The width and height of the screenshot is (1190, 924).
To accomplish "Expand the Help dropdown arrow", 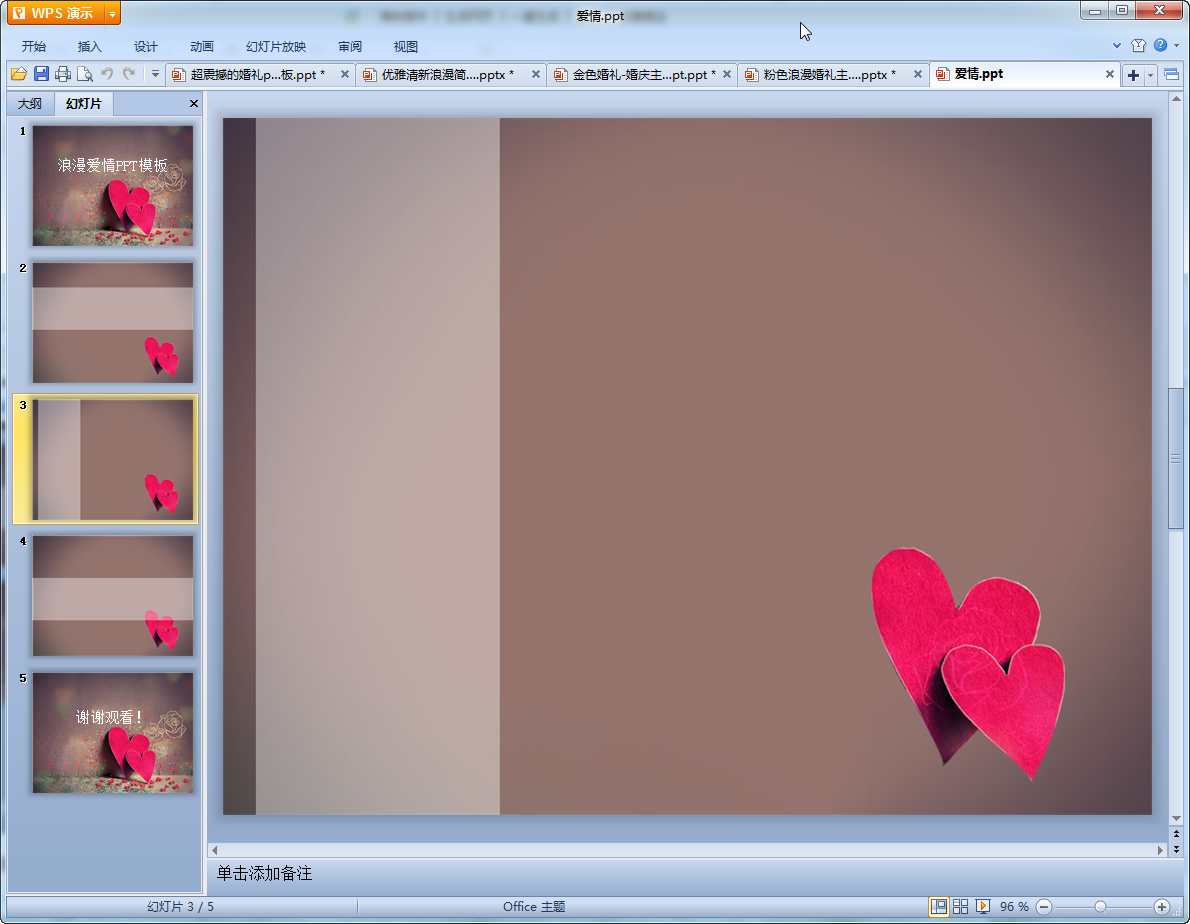I will coord(1176,46).
